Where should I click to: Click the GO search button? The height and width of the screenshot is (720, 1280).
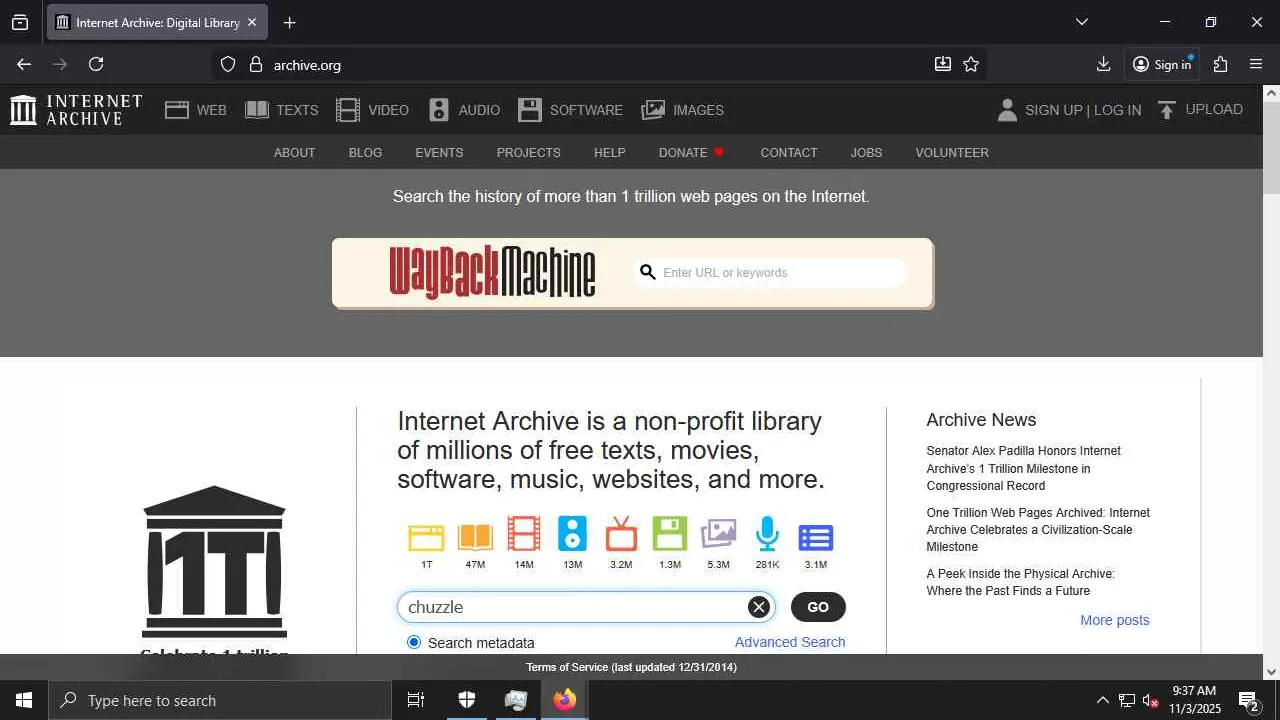[x=818, y=607]
